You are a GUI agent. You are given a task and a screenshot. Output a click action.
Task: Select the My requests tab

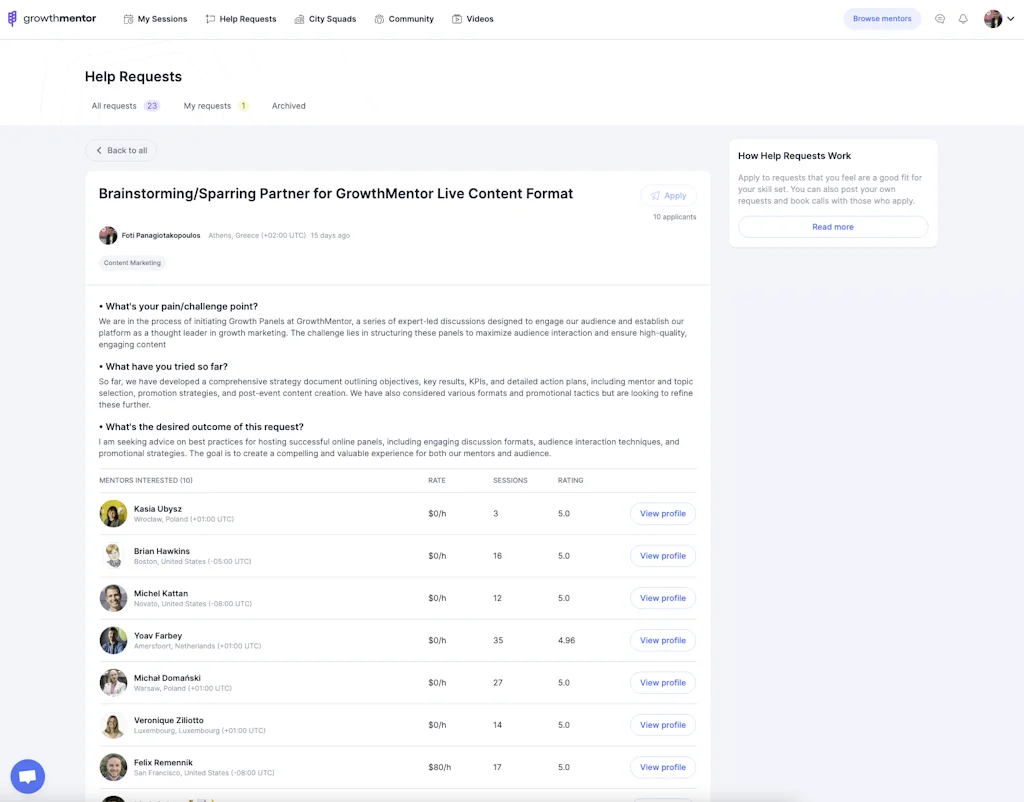pyautogui.click(x=207, y=105)
